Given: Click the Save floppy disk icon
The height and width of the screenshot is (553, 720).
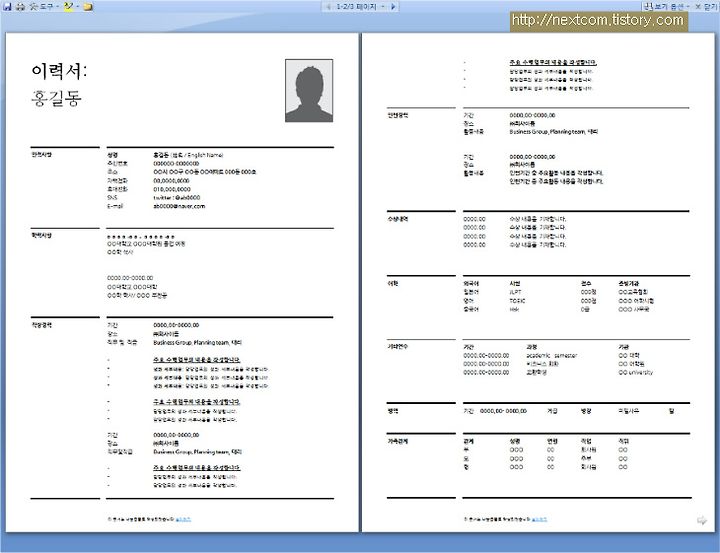Looking at the screenshot, I should point(7,6).
